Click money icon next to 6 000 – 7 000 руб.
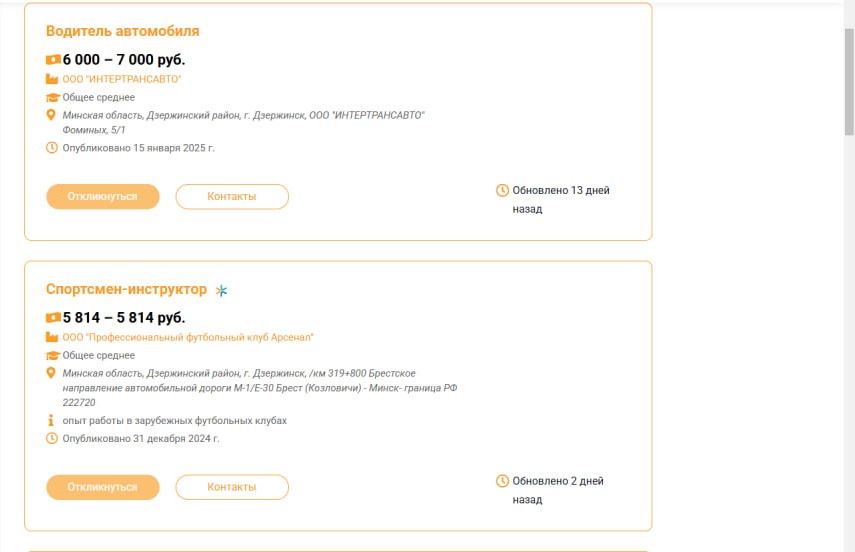 click(53, 59)
